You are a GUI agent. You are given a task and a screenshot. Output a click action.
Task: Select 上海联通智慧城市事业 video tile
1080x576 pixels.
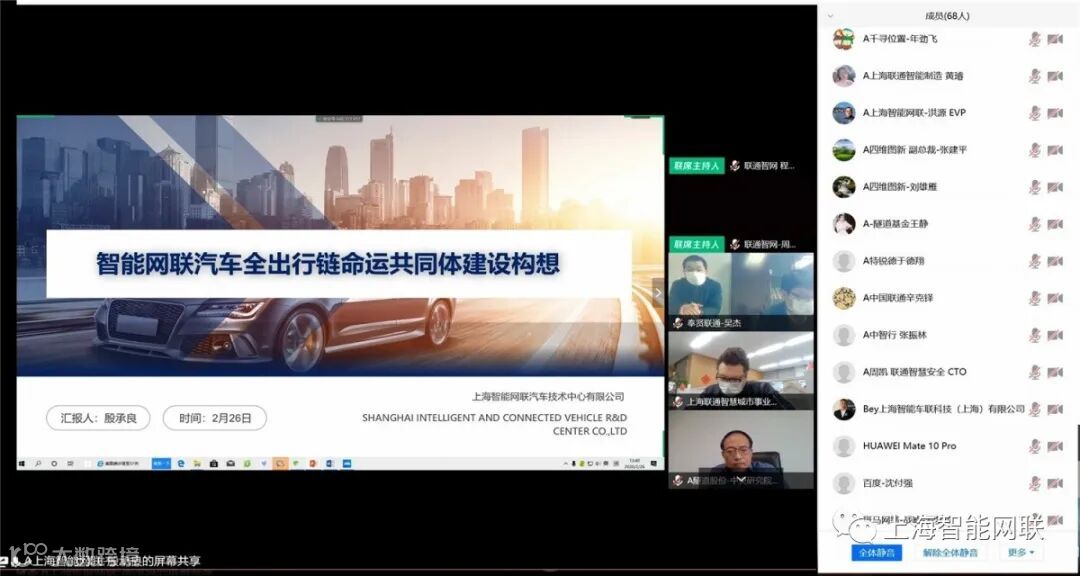[x=741, y=371]
